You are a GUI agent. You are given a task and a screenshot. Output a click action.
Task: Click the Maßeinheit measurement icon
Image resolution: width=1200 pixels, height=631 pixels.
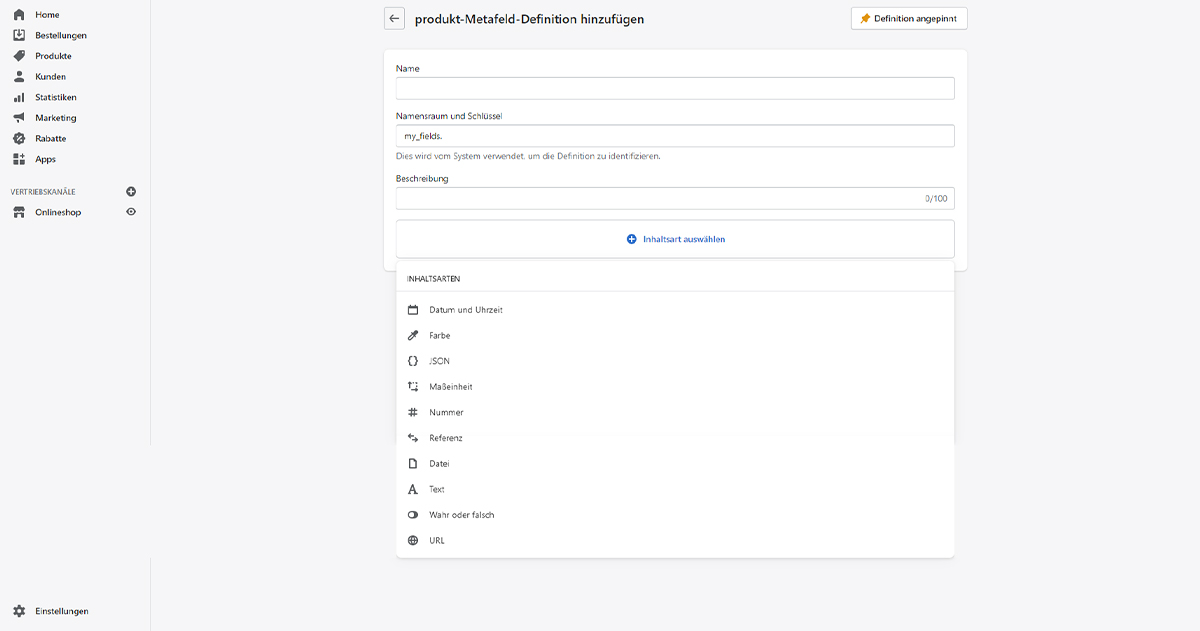click(x=413, y=387)
